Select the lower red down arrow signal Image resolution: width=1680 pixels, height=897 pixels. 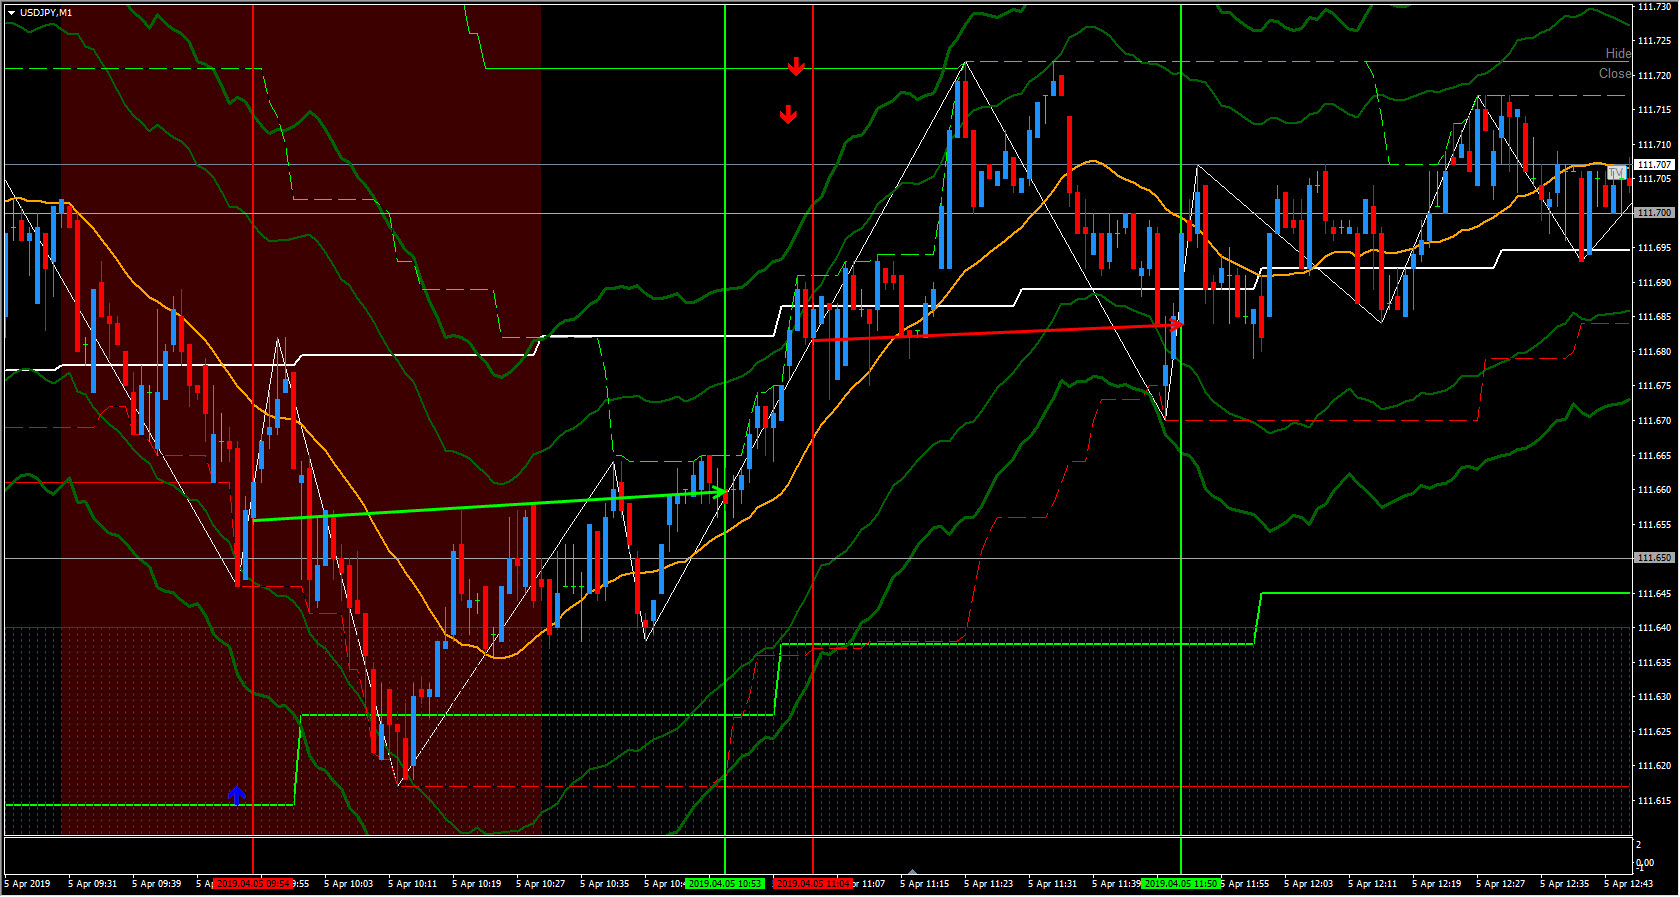(x=788, y=114)
